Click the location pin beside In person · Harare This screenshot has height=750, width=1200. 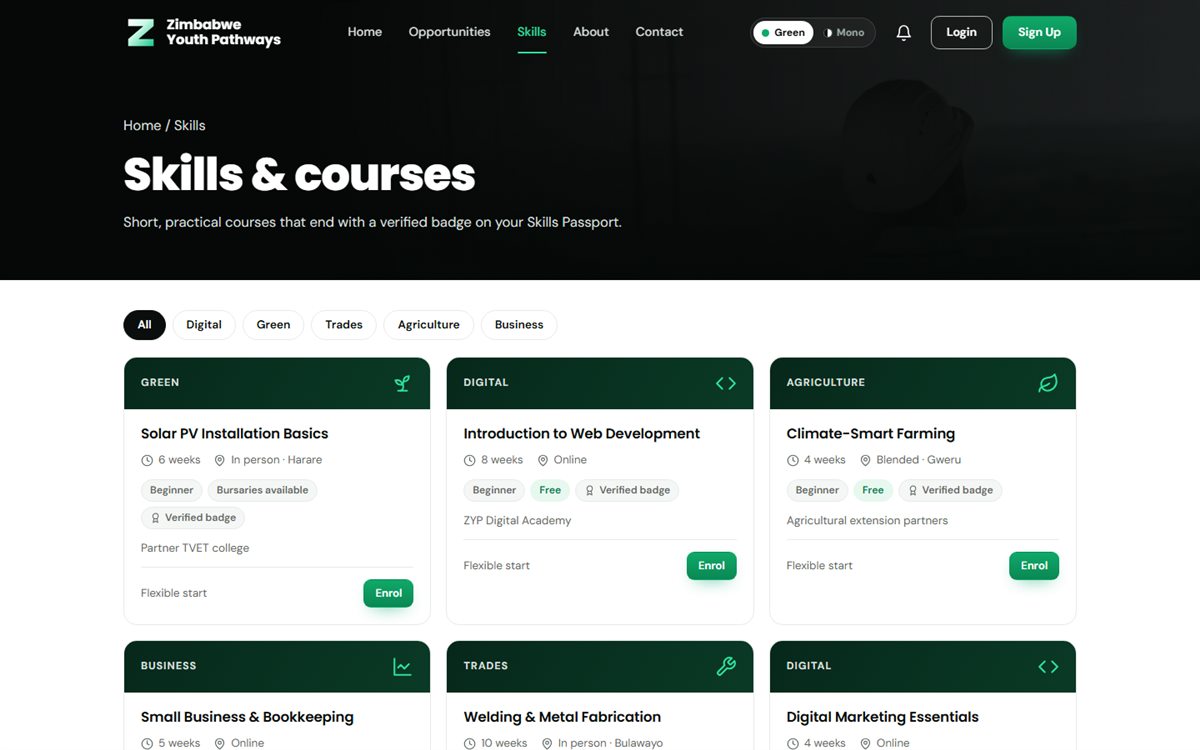(x=220, y=461)
